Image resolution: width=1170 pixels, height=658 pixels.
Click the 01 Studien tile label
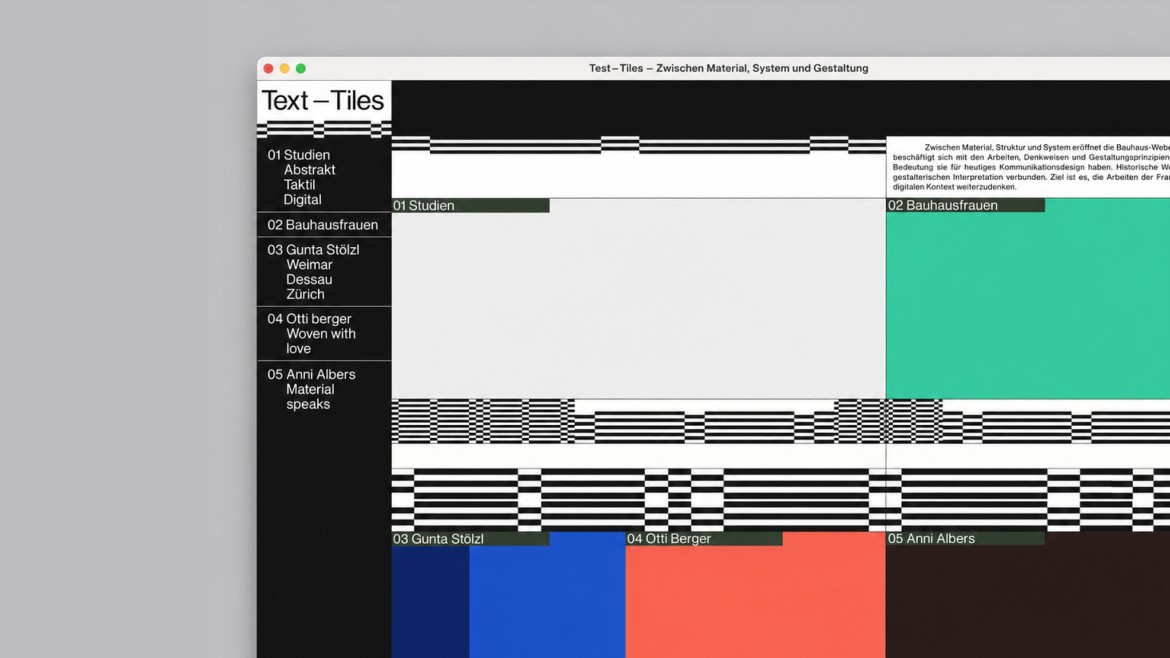(x=470, y=205)
